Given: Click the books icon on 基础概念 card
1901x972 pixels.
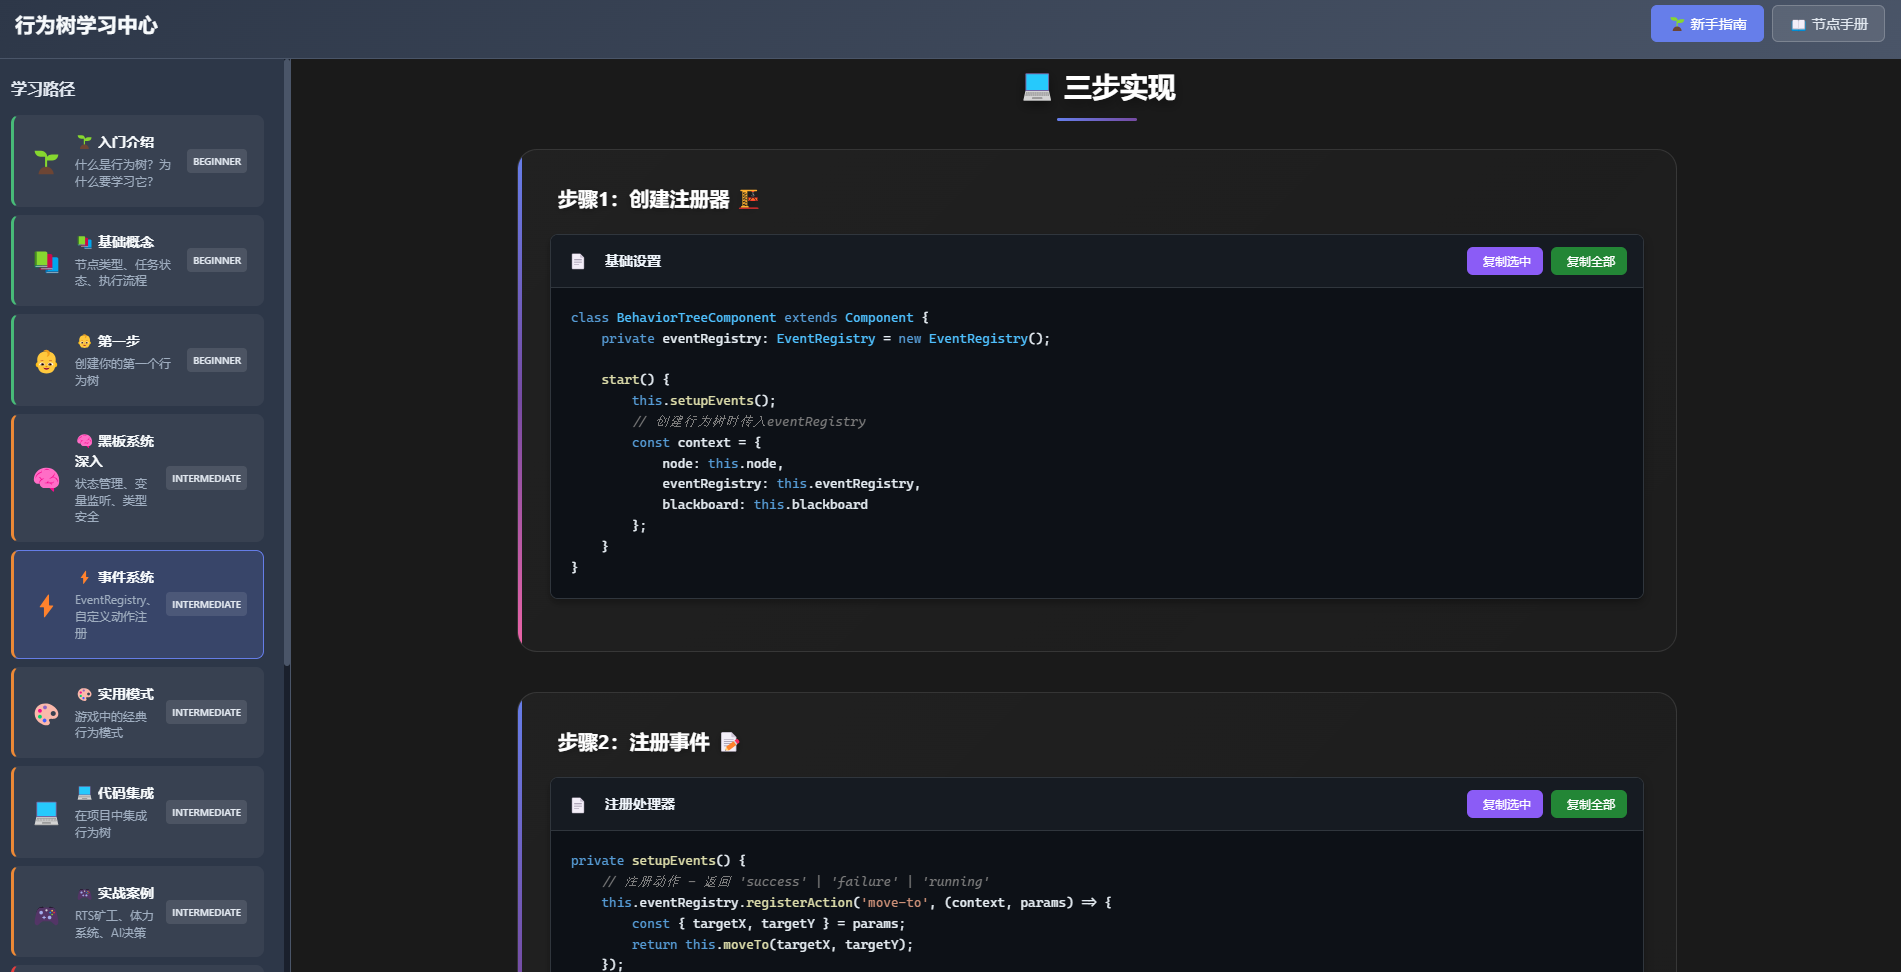Looking at the screenshot, I should [46, 261].
